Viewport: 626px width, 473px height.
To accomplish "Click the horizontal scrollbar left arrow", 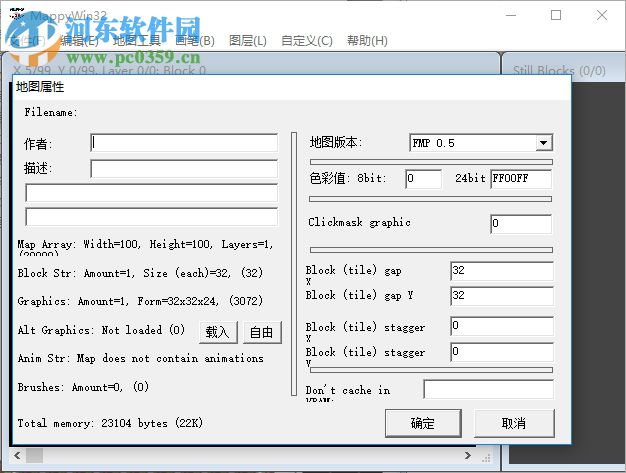I will click(x=17, y=455).
